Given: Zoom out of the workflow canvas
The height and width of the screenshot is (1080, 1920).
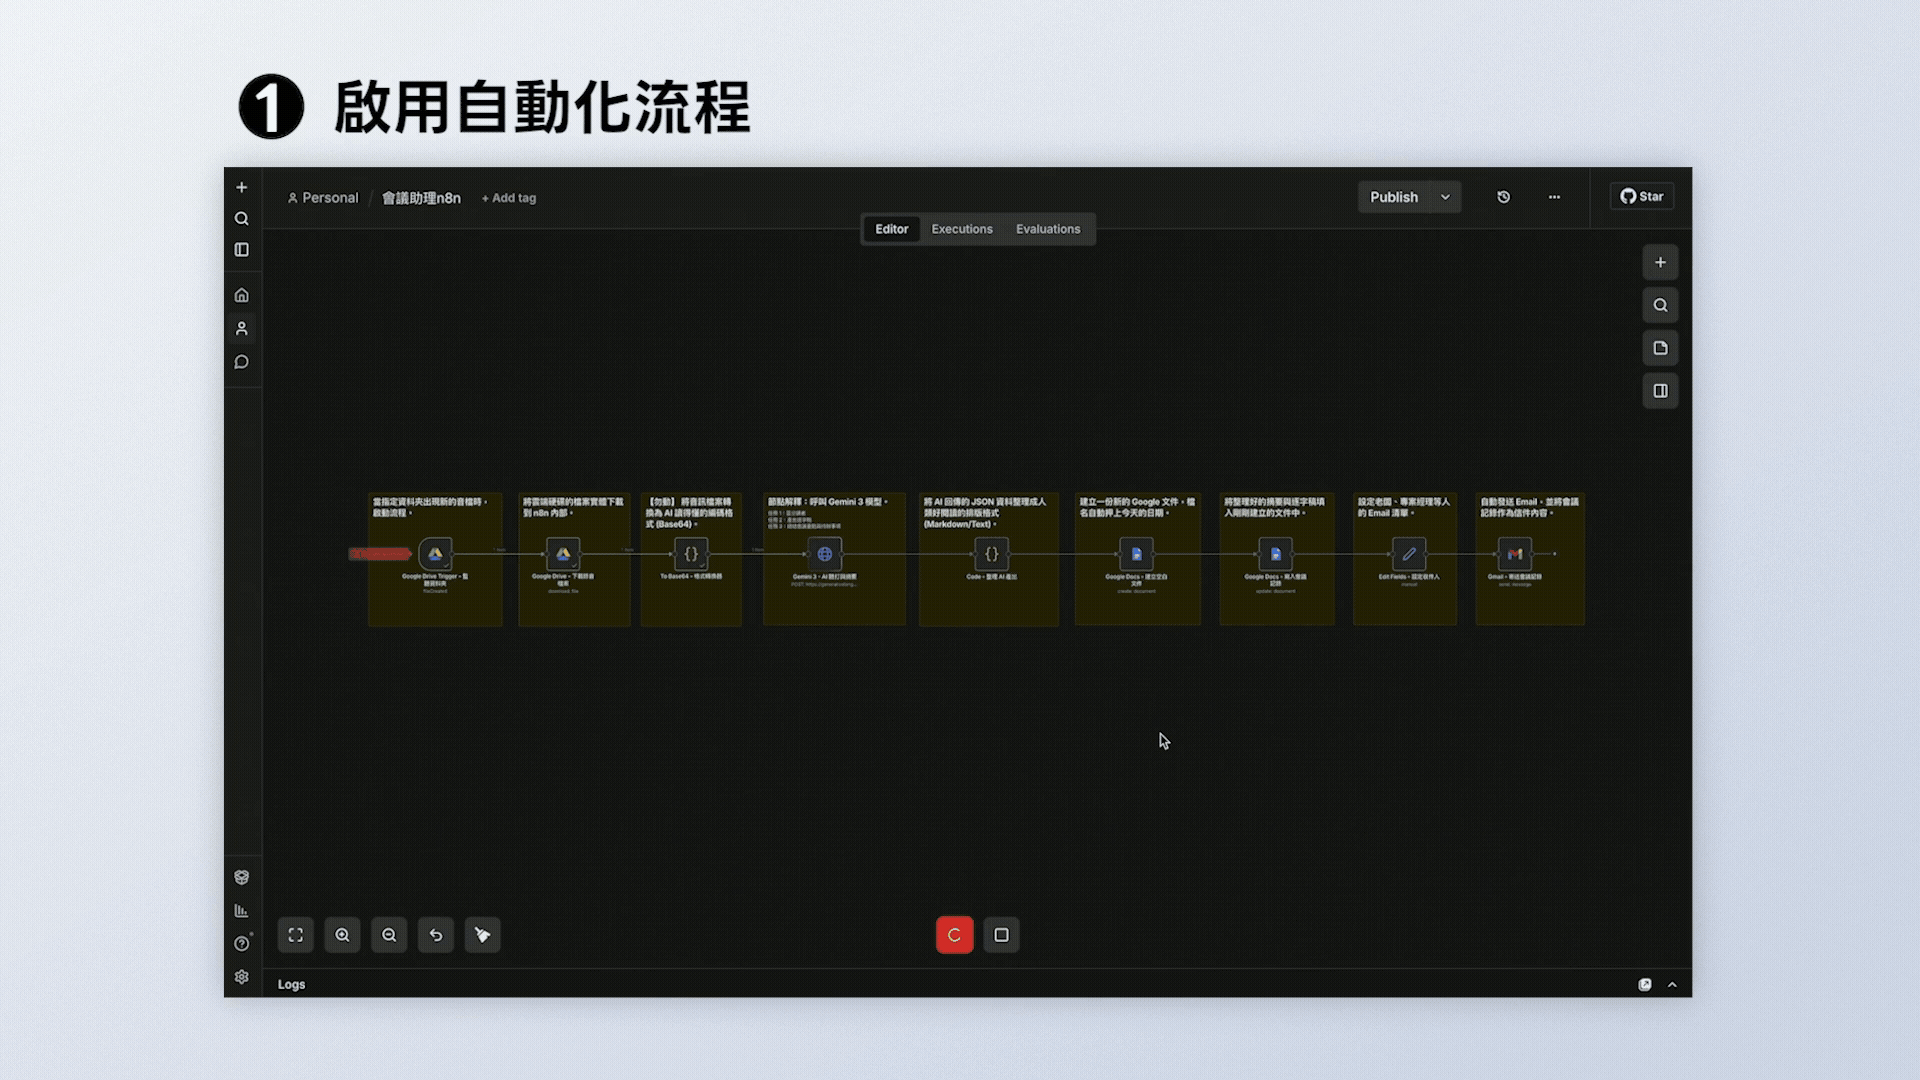Looking at the screenshot, I should pyautogui.click(x=389, y=935).
